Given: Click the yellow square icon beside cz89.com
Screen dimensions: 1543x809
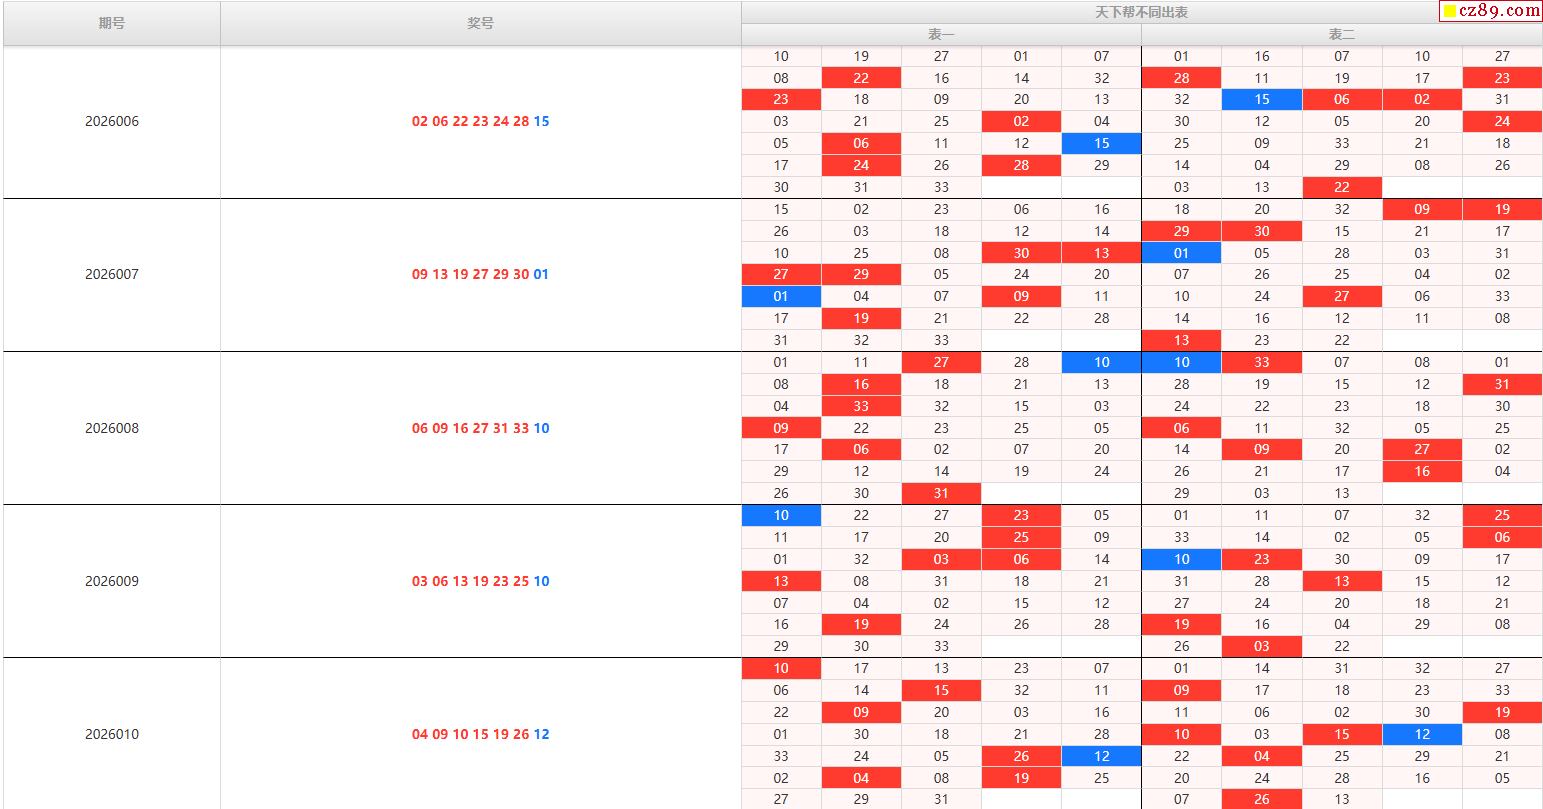Looking at the screenshot, I should (1449, 12).
